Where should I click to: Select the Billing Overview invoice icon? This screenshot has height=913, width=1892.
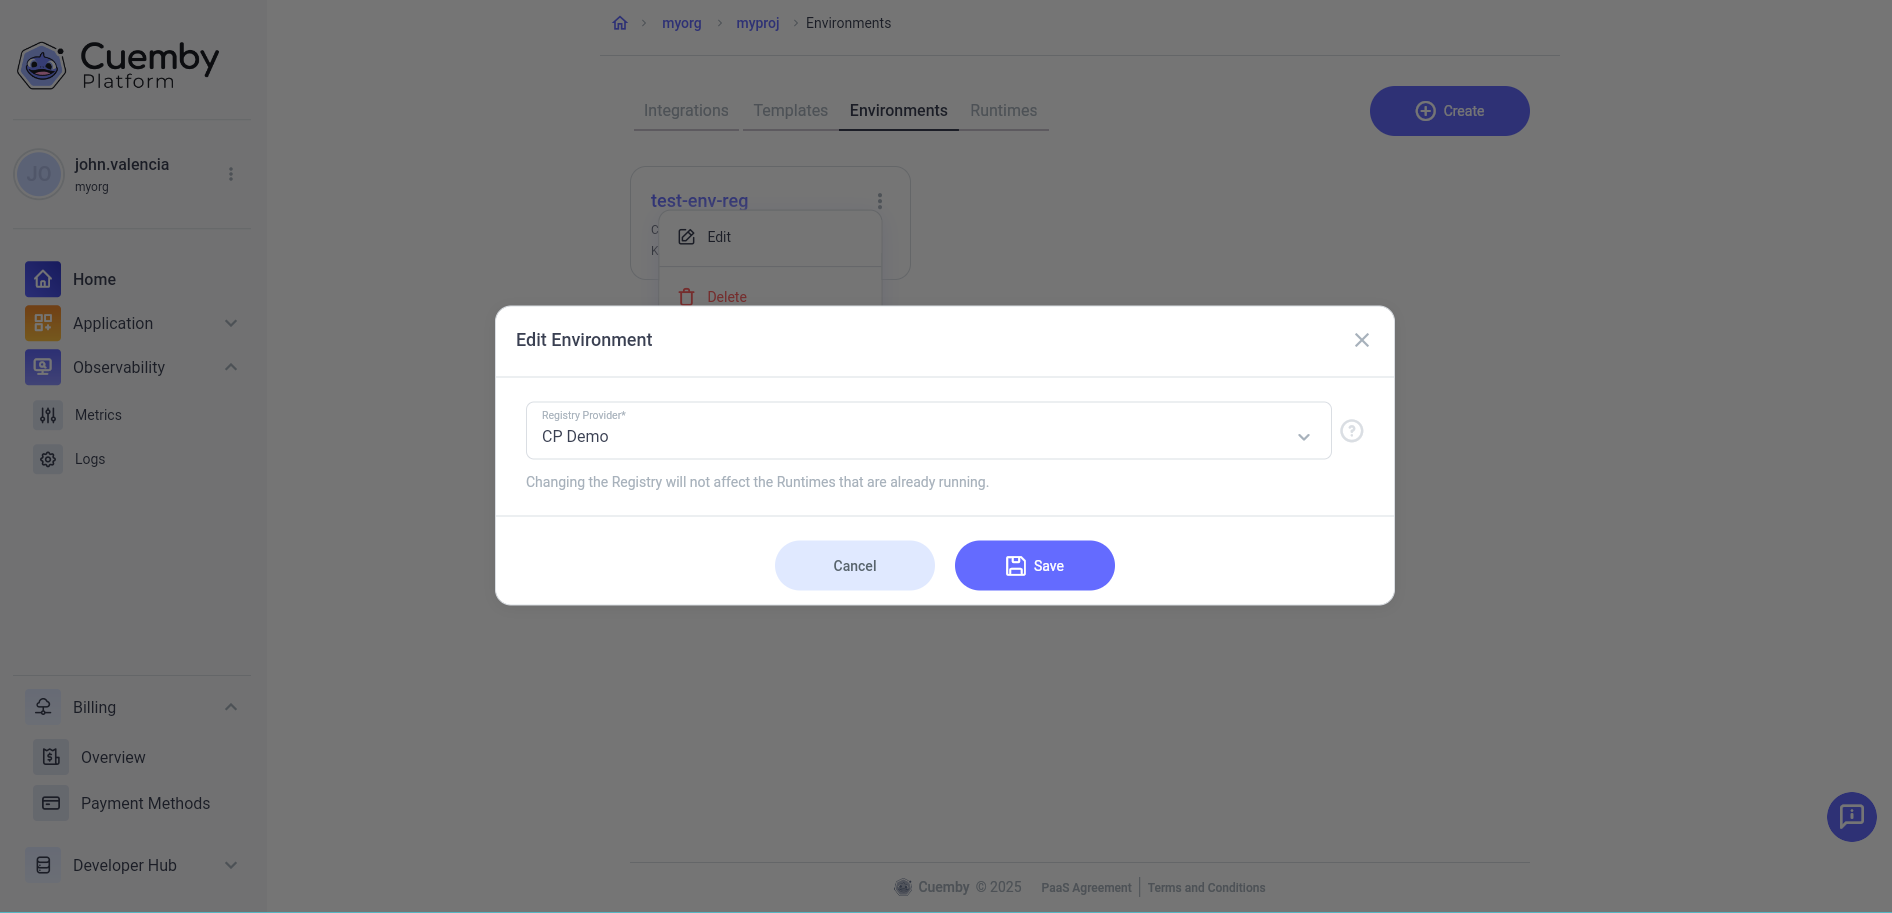click(x=50, y=757)
